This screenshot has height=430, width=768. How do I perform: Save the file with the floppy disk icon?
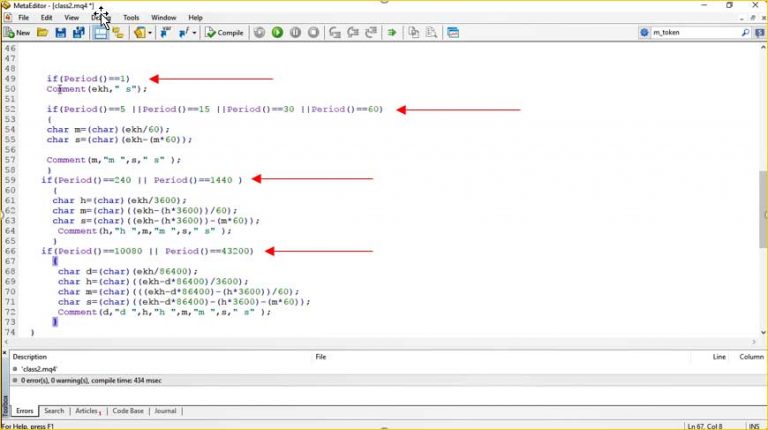click(61, 33)
